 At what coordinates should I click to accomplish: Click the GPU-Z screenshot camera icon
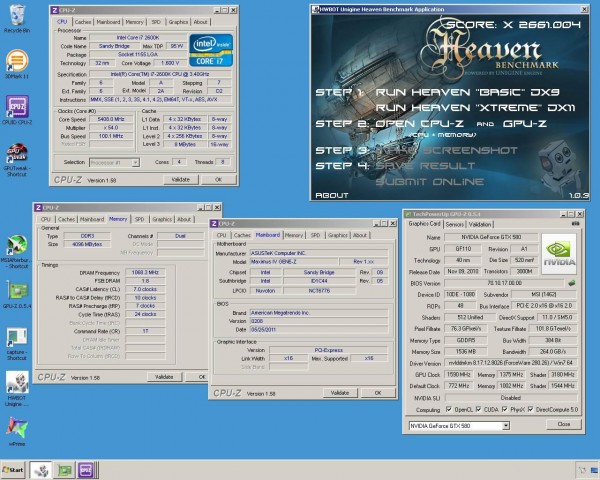(575, 224)
